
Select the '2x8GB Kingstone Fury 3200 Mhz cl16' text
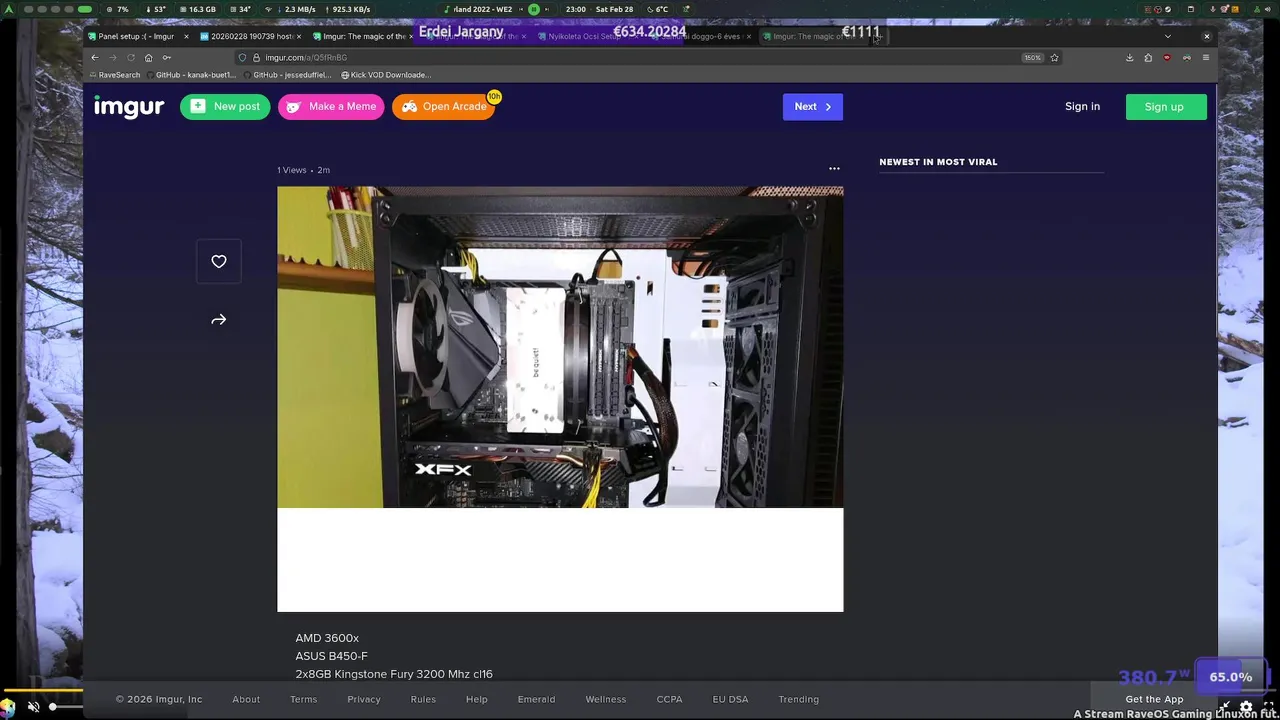(394, 674)
